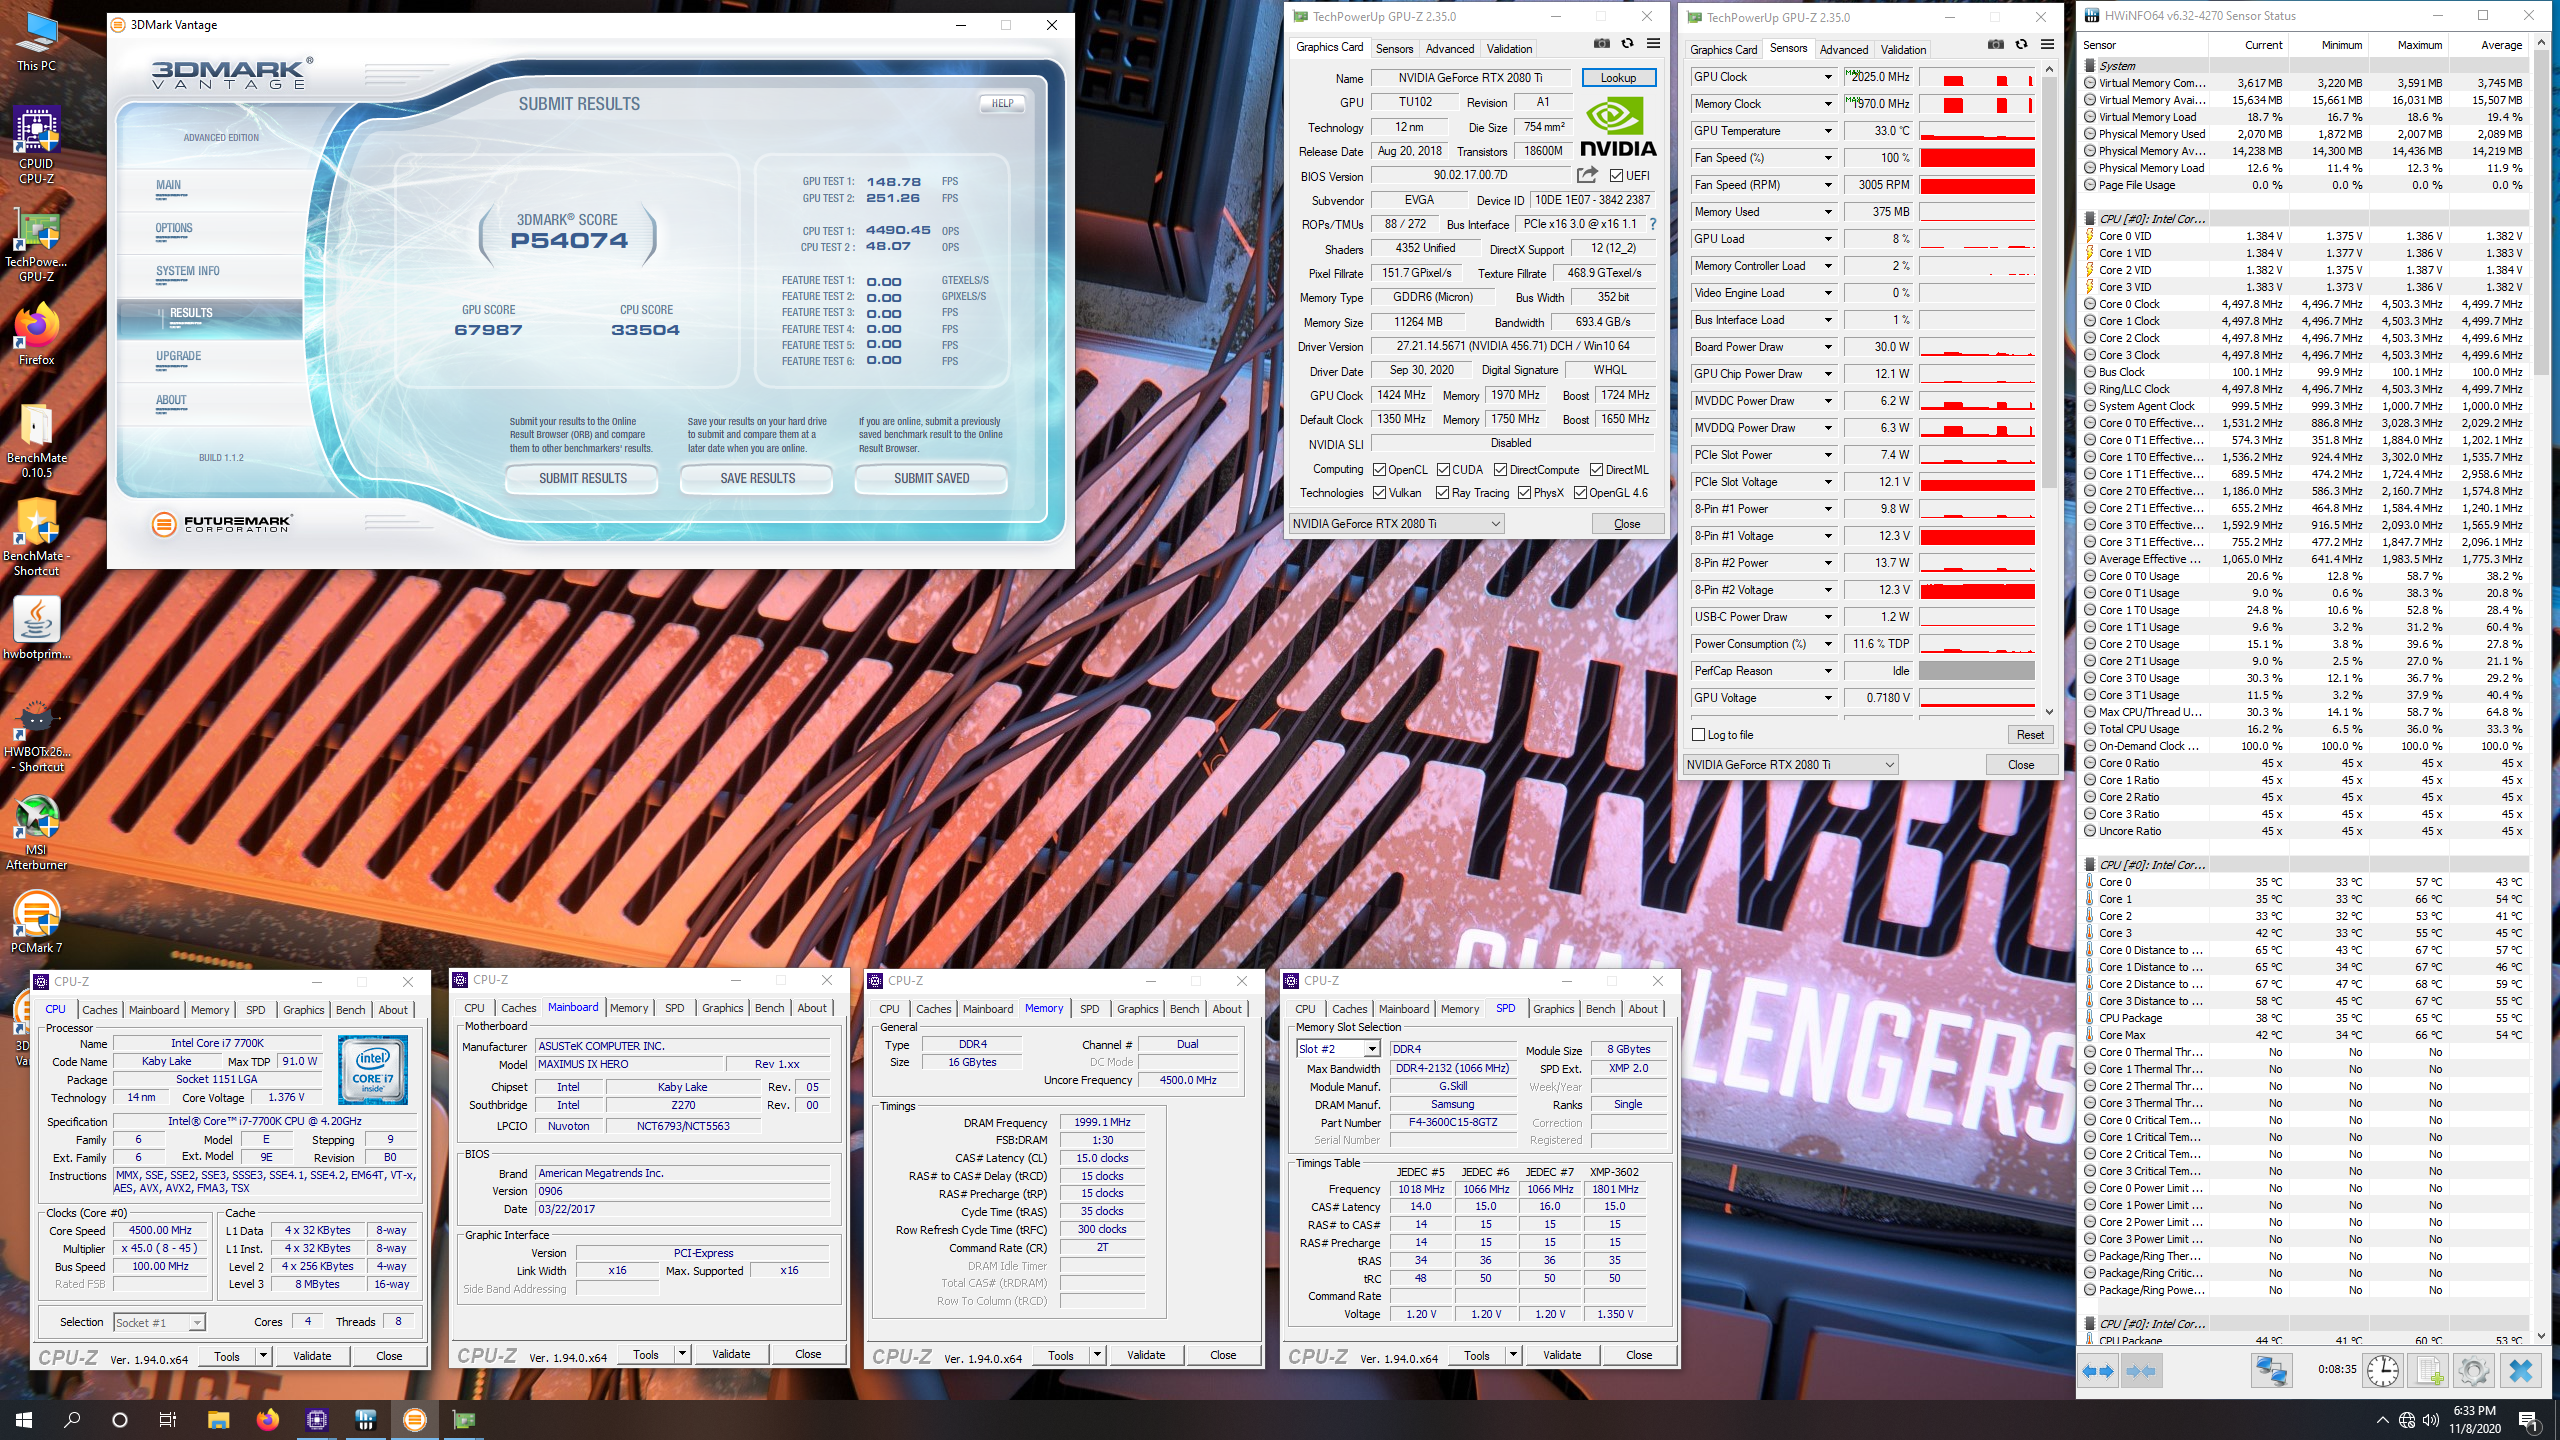Open the This PC desktop icon
The image size is (2560, 1440).
(x=37, y=42)
